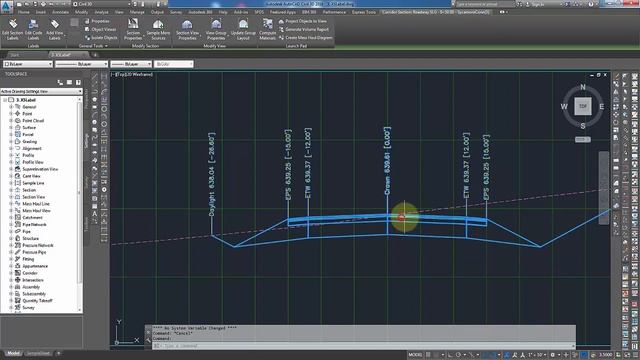The image size is (640, 360).
Task: Select Superelevation View tree item
Action: point(40,169)
